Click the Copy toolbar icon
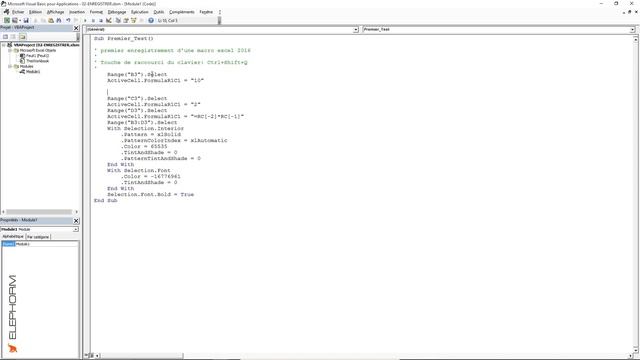640x360 pixels. coord(43,20)
